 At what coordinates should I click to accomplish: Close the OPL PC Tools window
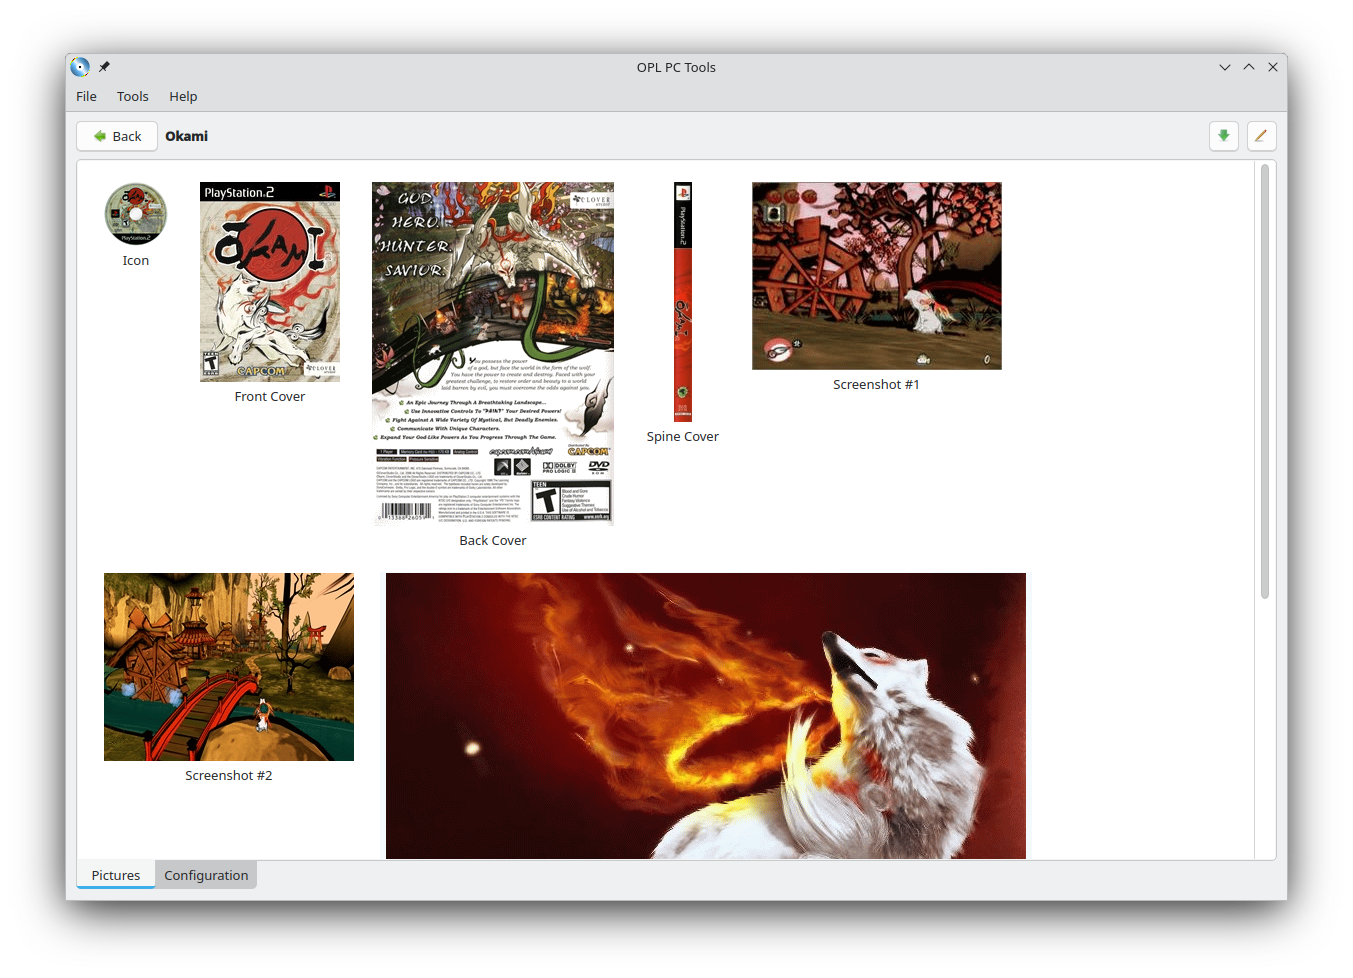point(1273,67)
